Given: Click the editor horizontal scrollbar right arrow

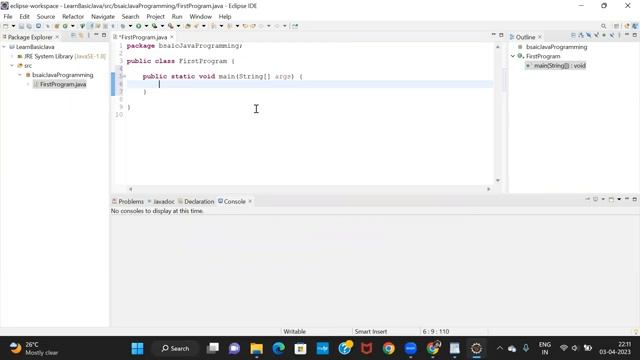Looking at the screenshot, I should tap(489, 189).
